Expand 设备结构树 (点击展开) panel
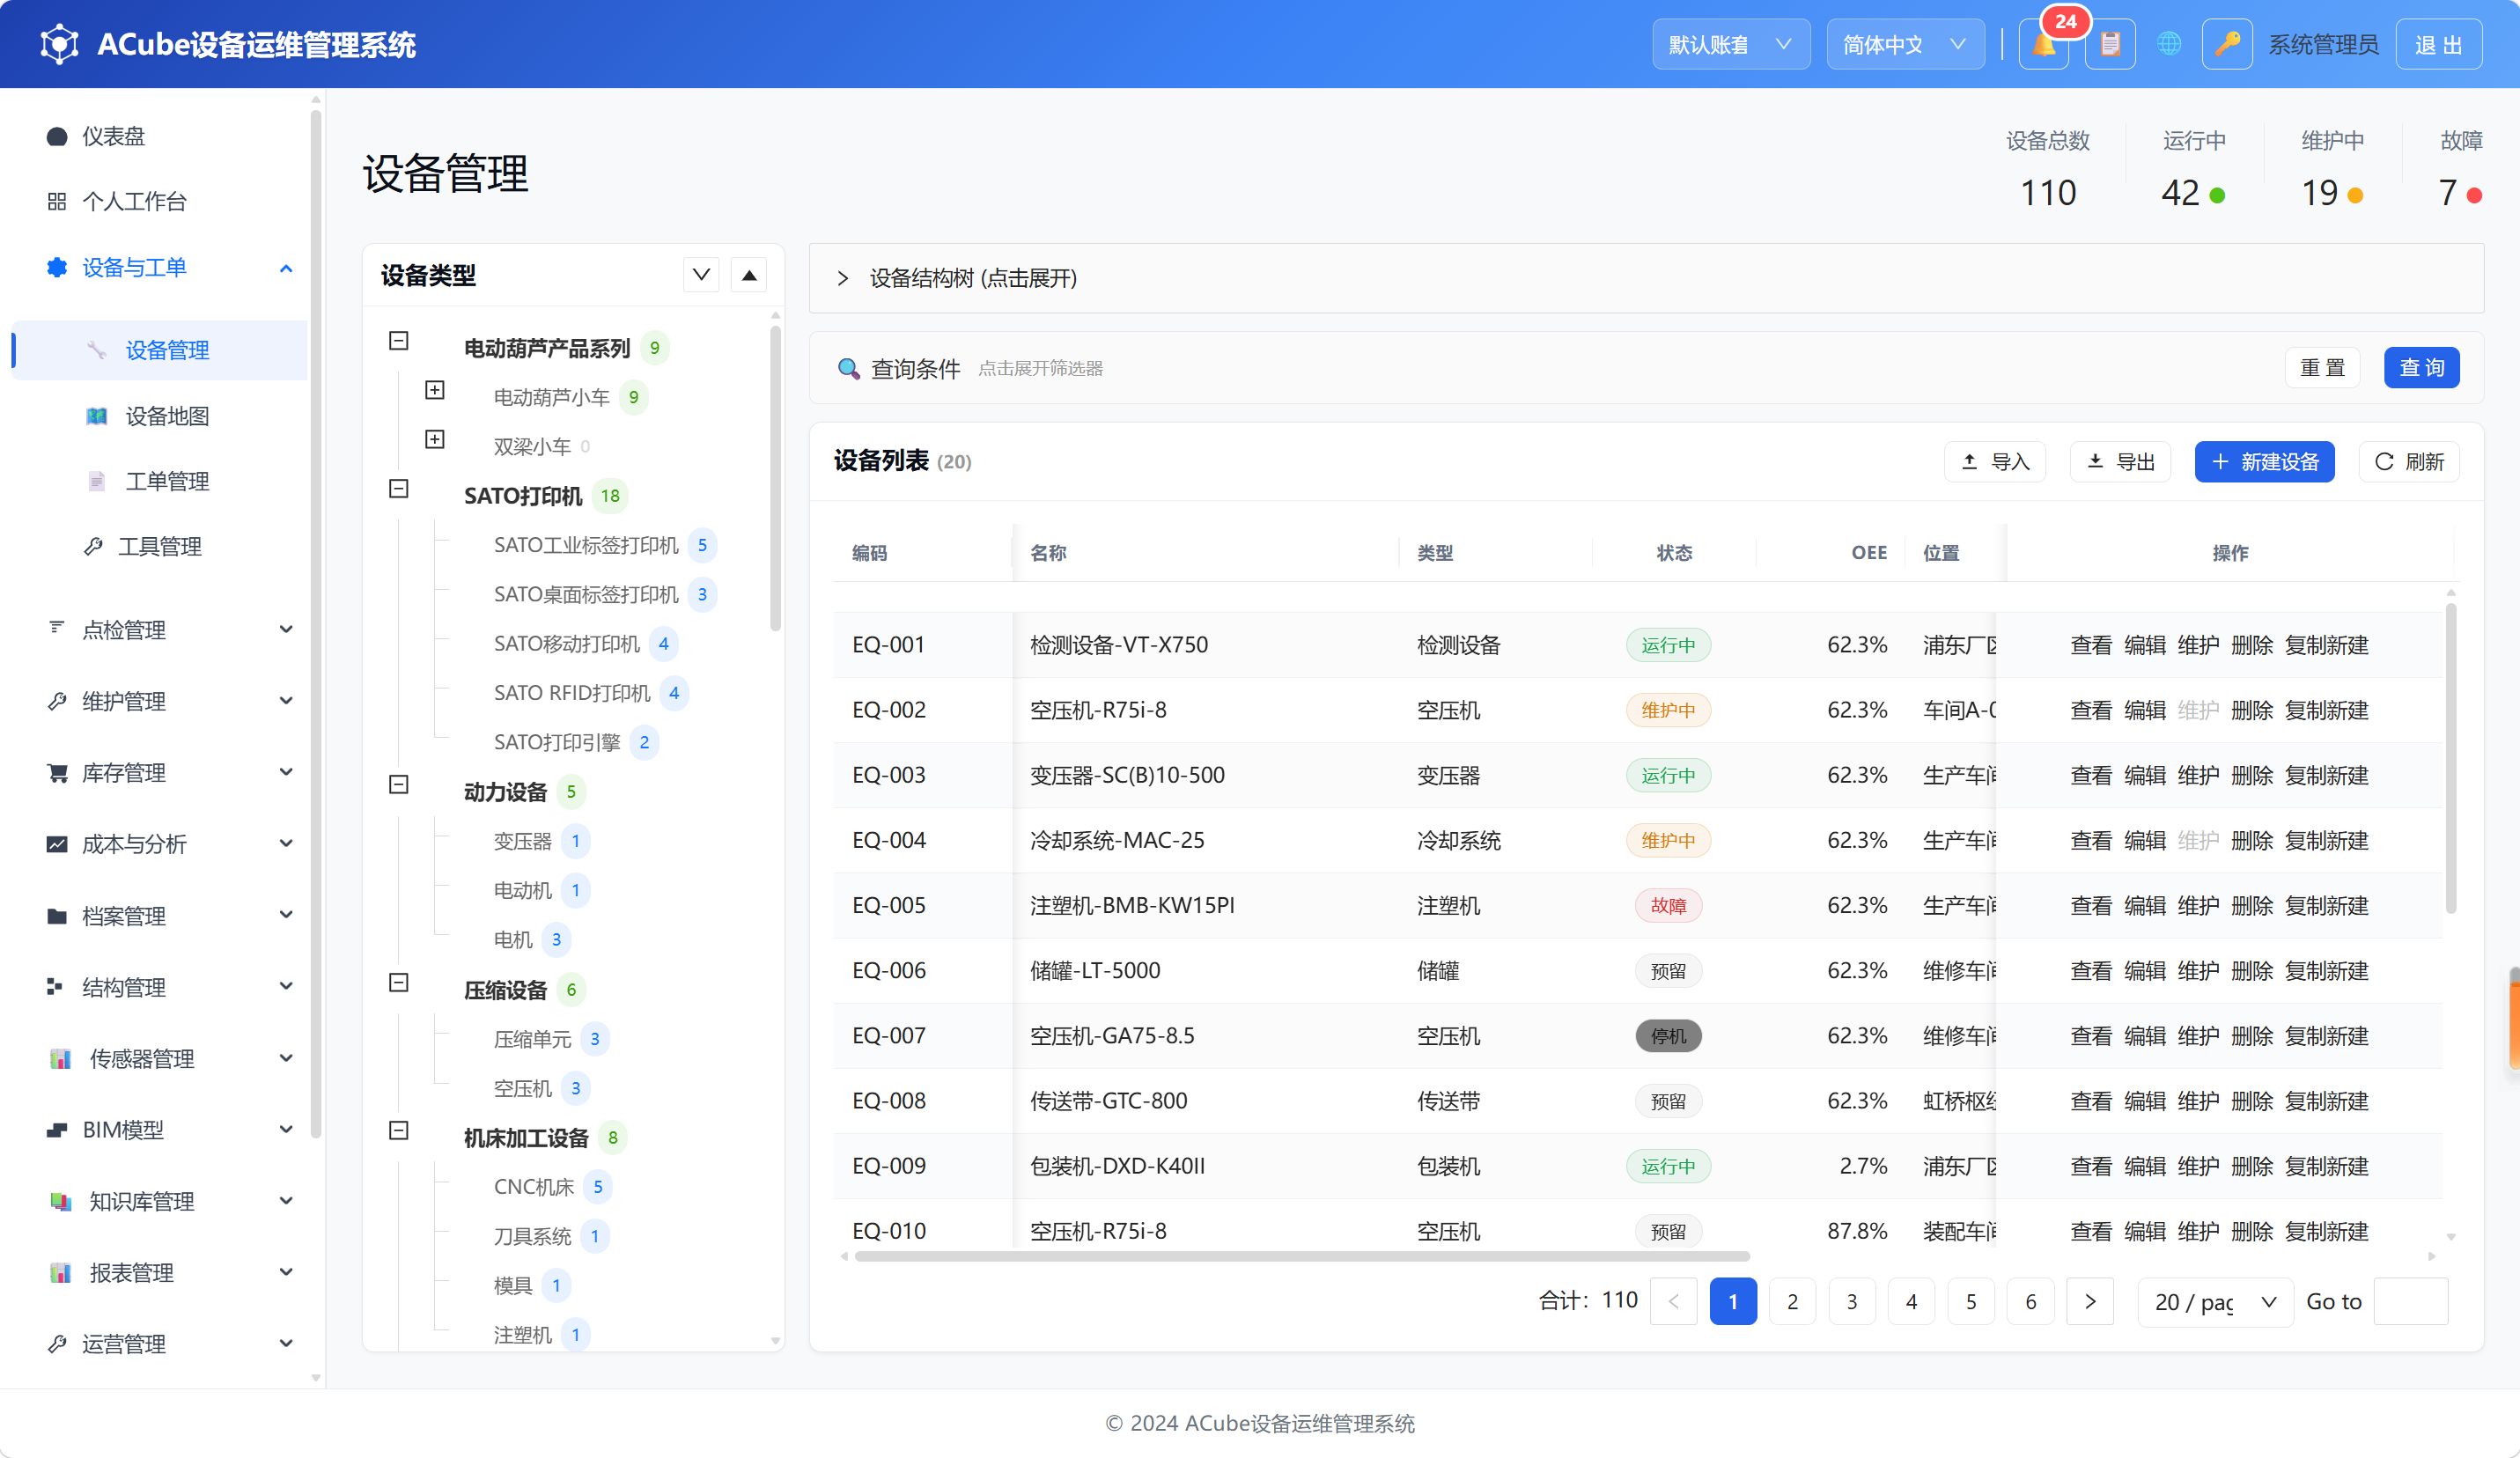 (x=1646, y=278)
